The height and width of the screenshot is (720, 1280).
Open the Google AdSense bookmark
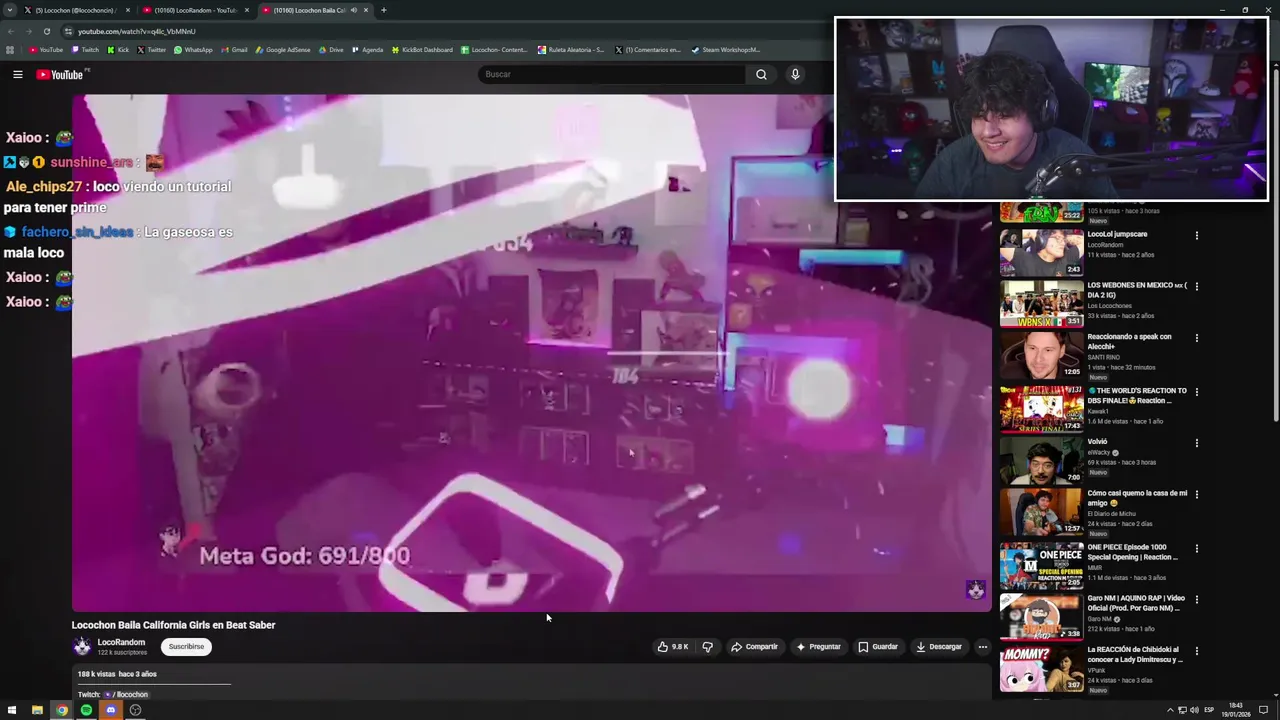tap(283, 49)
